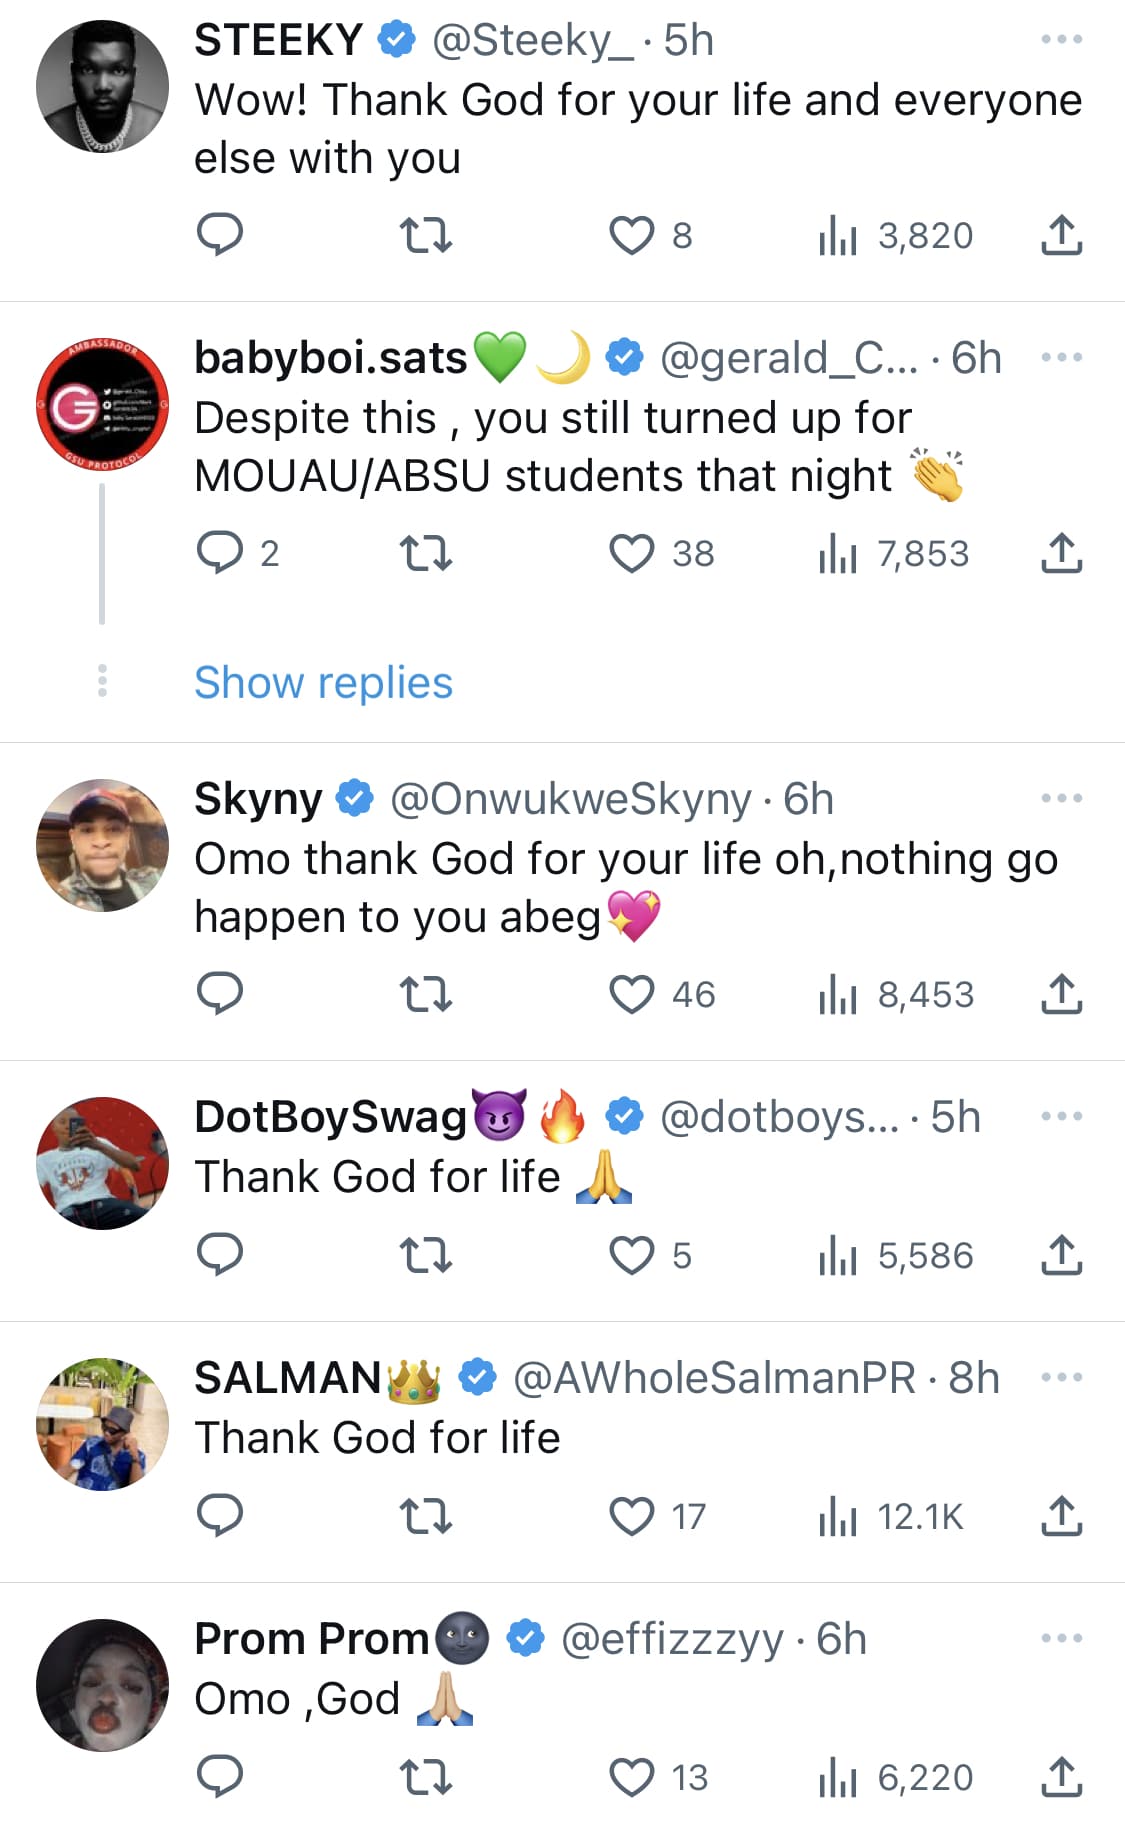The image size is (1125, 1821).
Task: Like Prom Prom's tweet
Action: (x=632, y=1777)
